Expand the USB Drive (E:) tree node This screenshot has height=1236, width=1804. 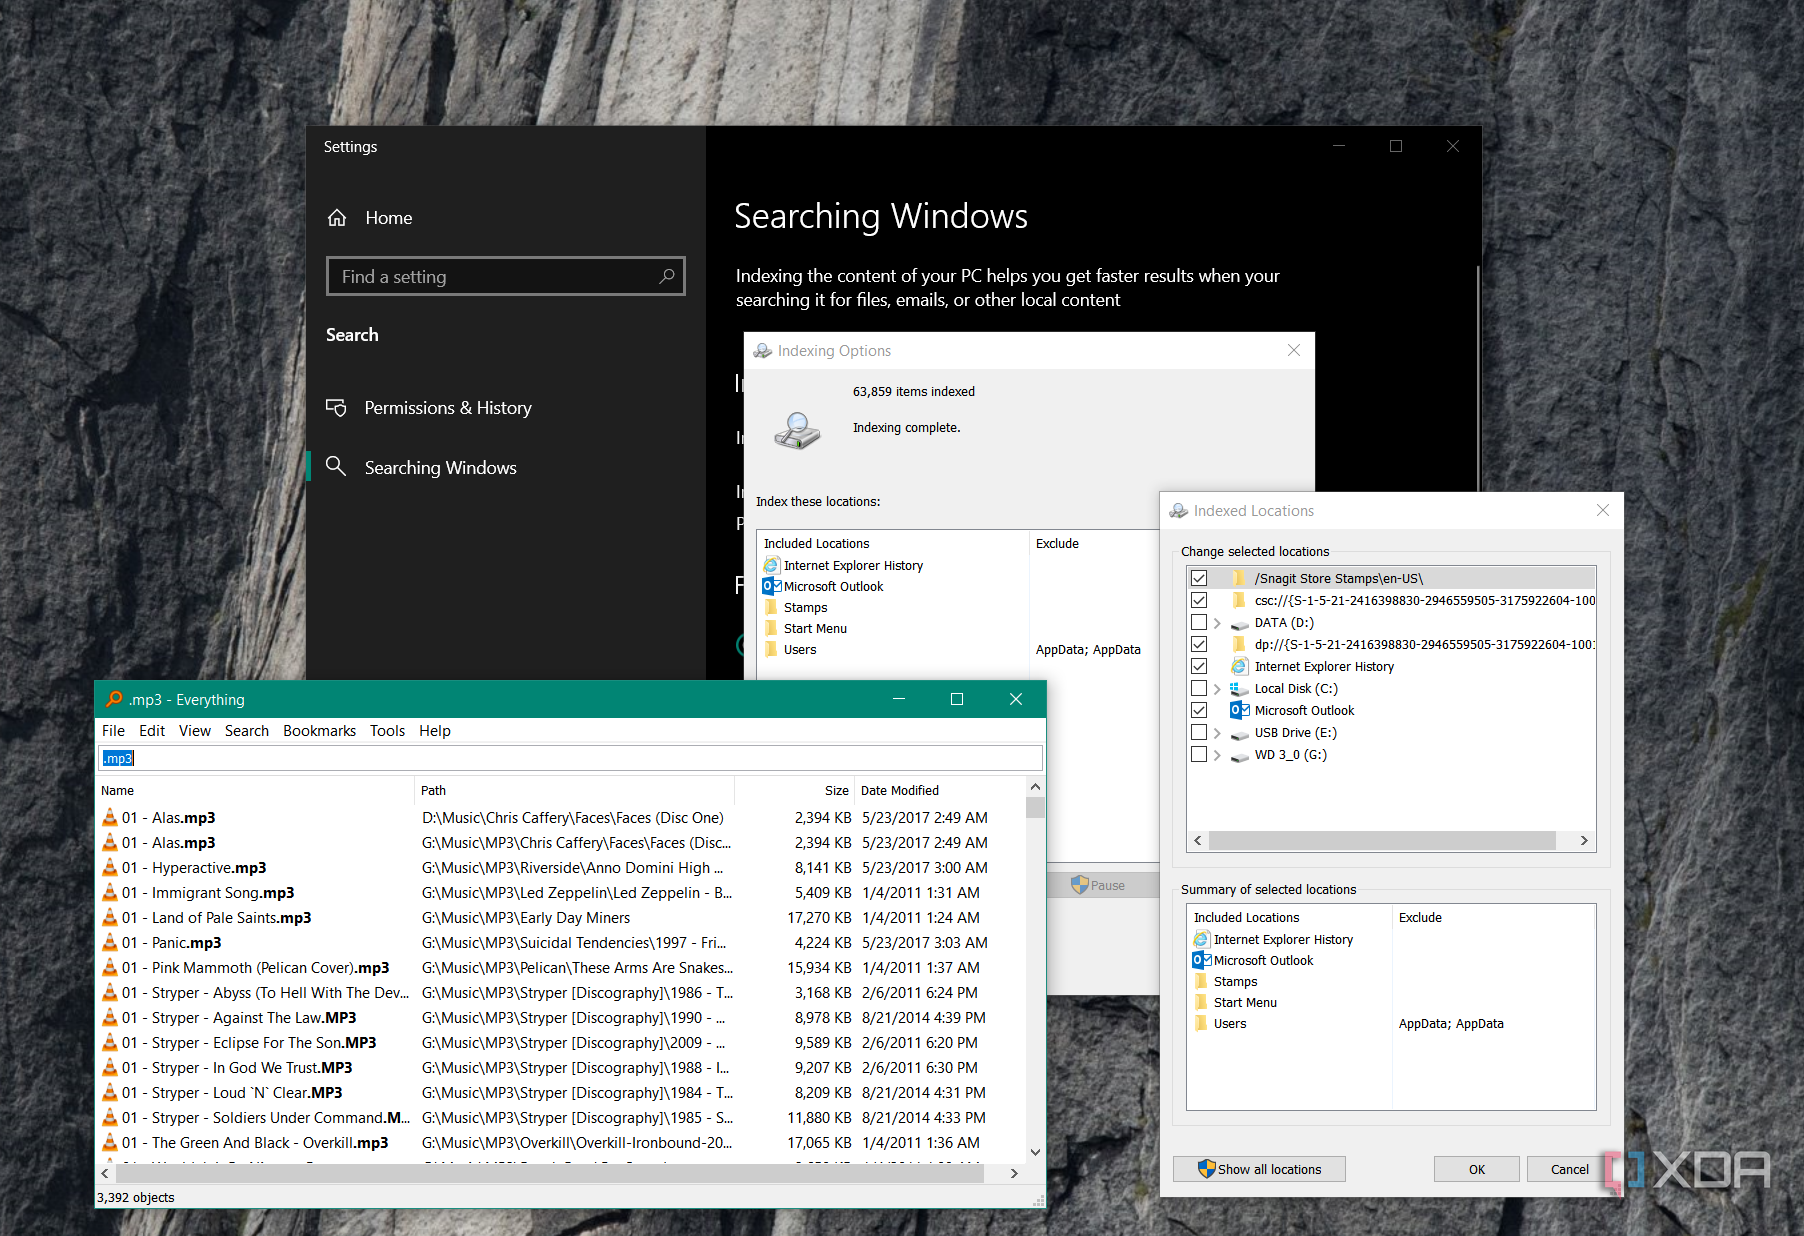[x=1217, y=733]
